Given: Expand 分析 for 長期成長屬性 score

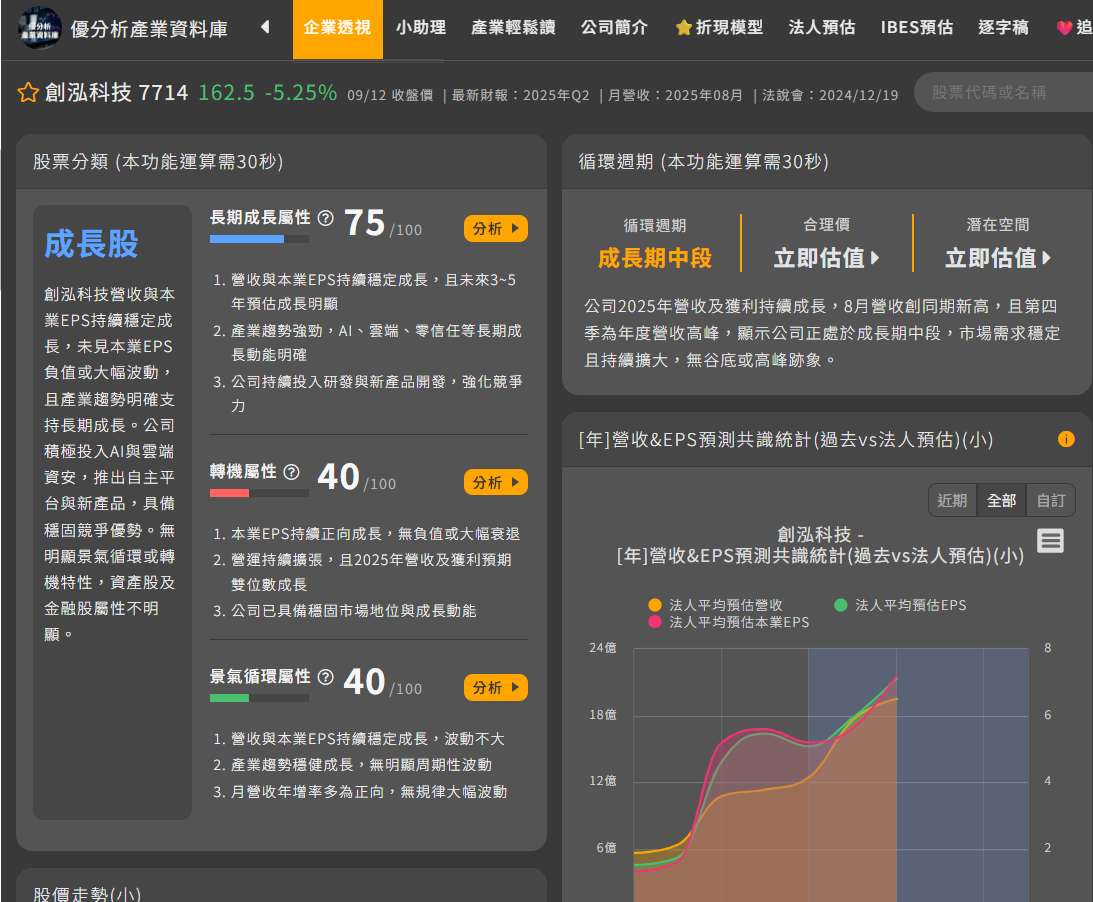Looking at the screenshot, I should coord(496,229).
